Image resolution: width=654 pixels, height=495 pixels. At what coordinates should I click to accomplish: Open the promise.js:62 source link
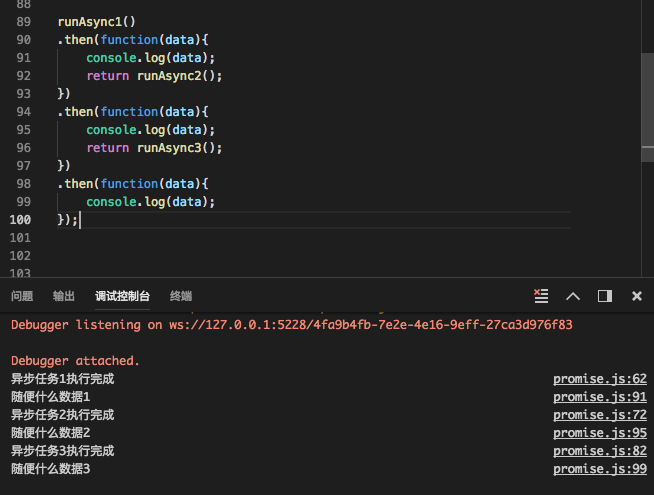(600, 379)
